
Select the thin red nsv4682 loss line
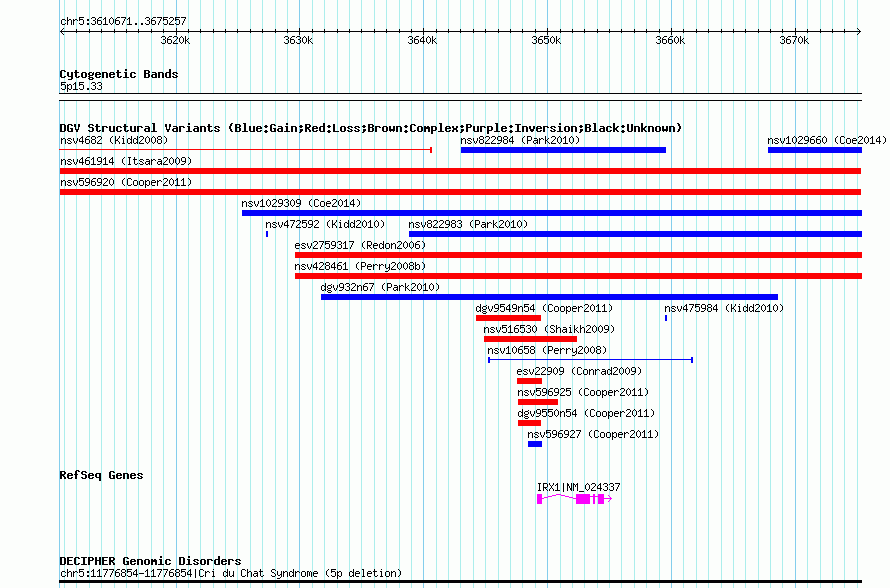point(246,150)
